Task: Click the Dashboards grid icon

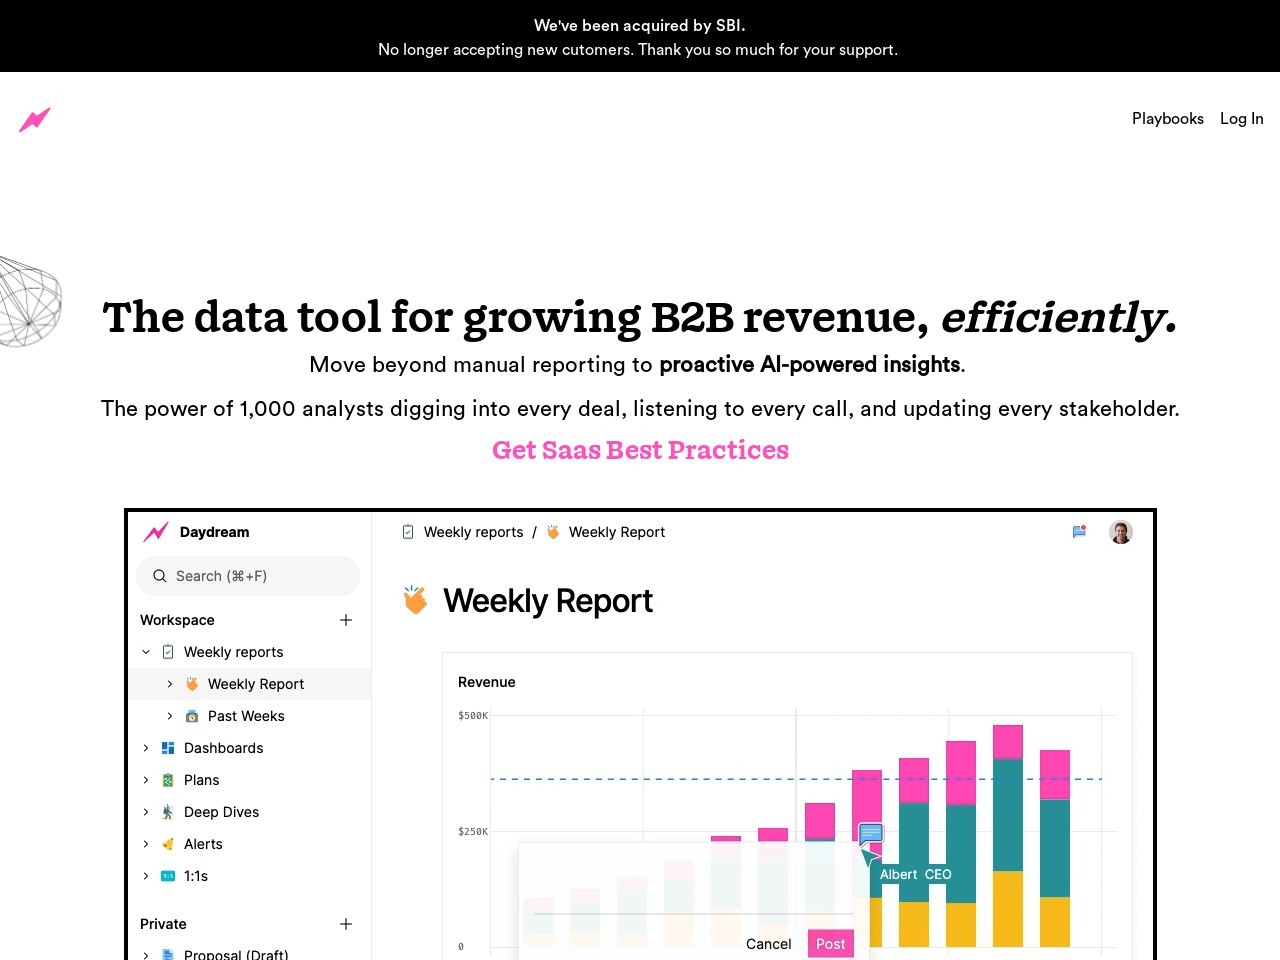Action: click(x=168, y=748)
